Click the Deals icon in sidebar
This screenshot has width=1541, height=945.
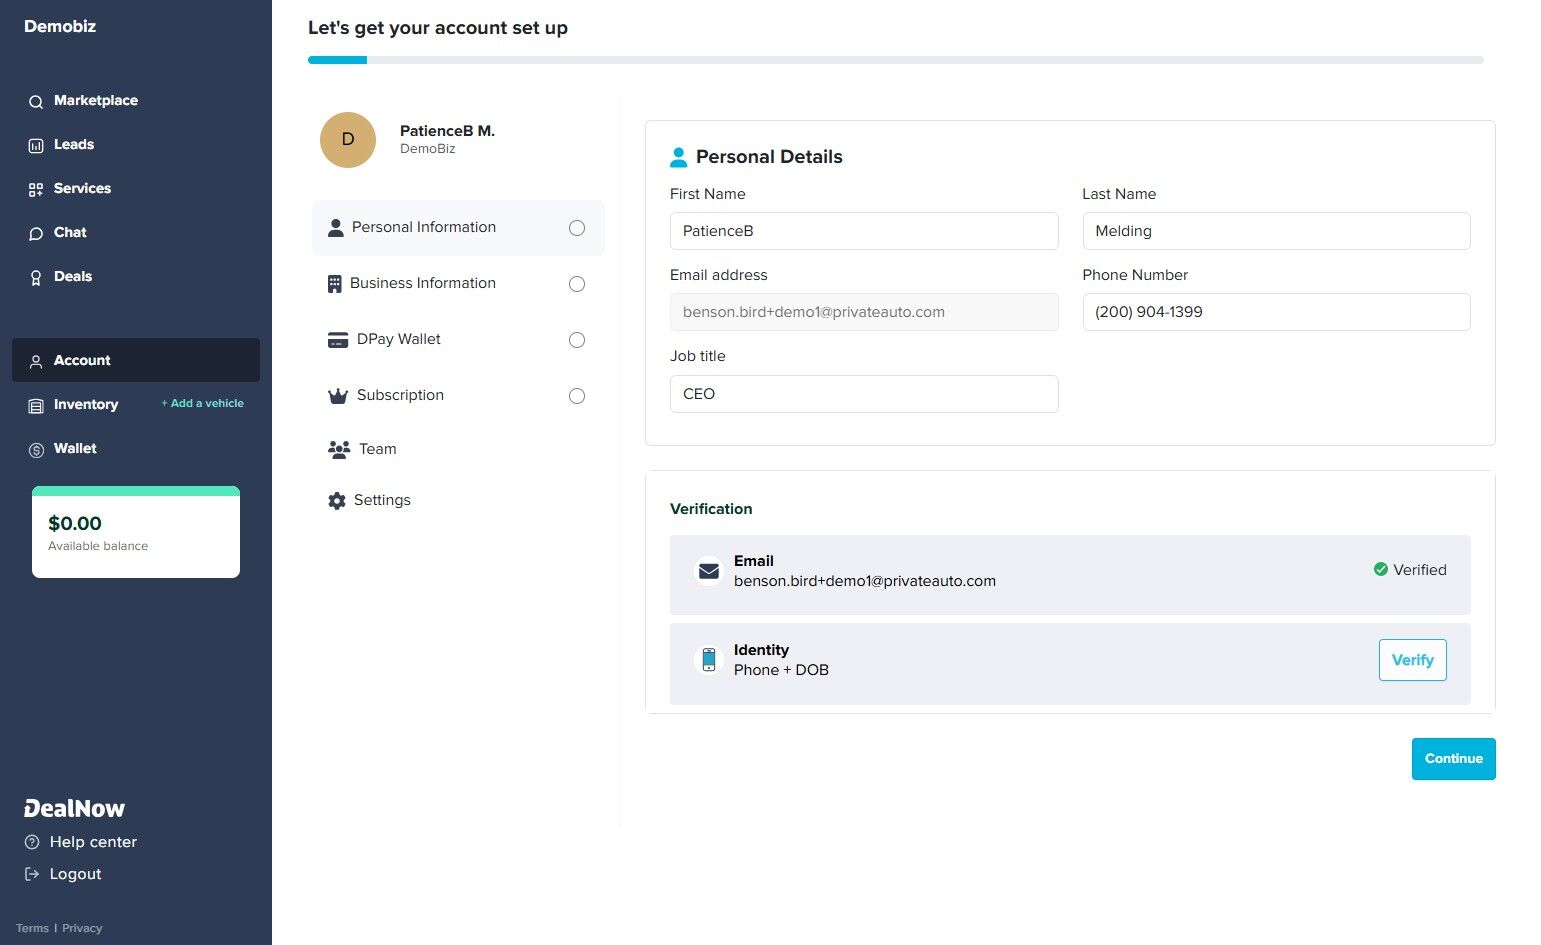coord(35,276)
